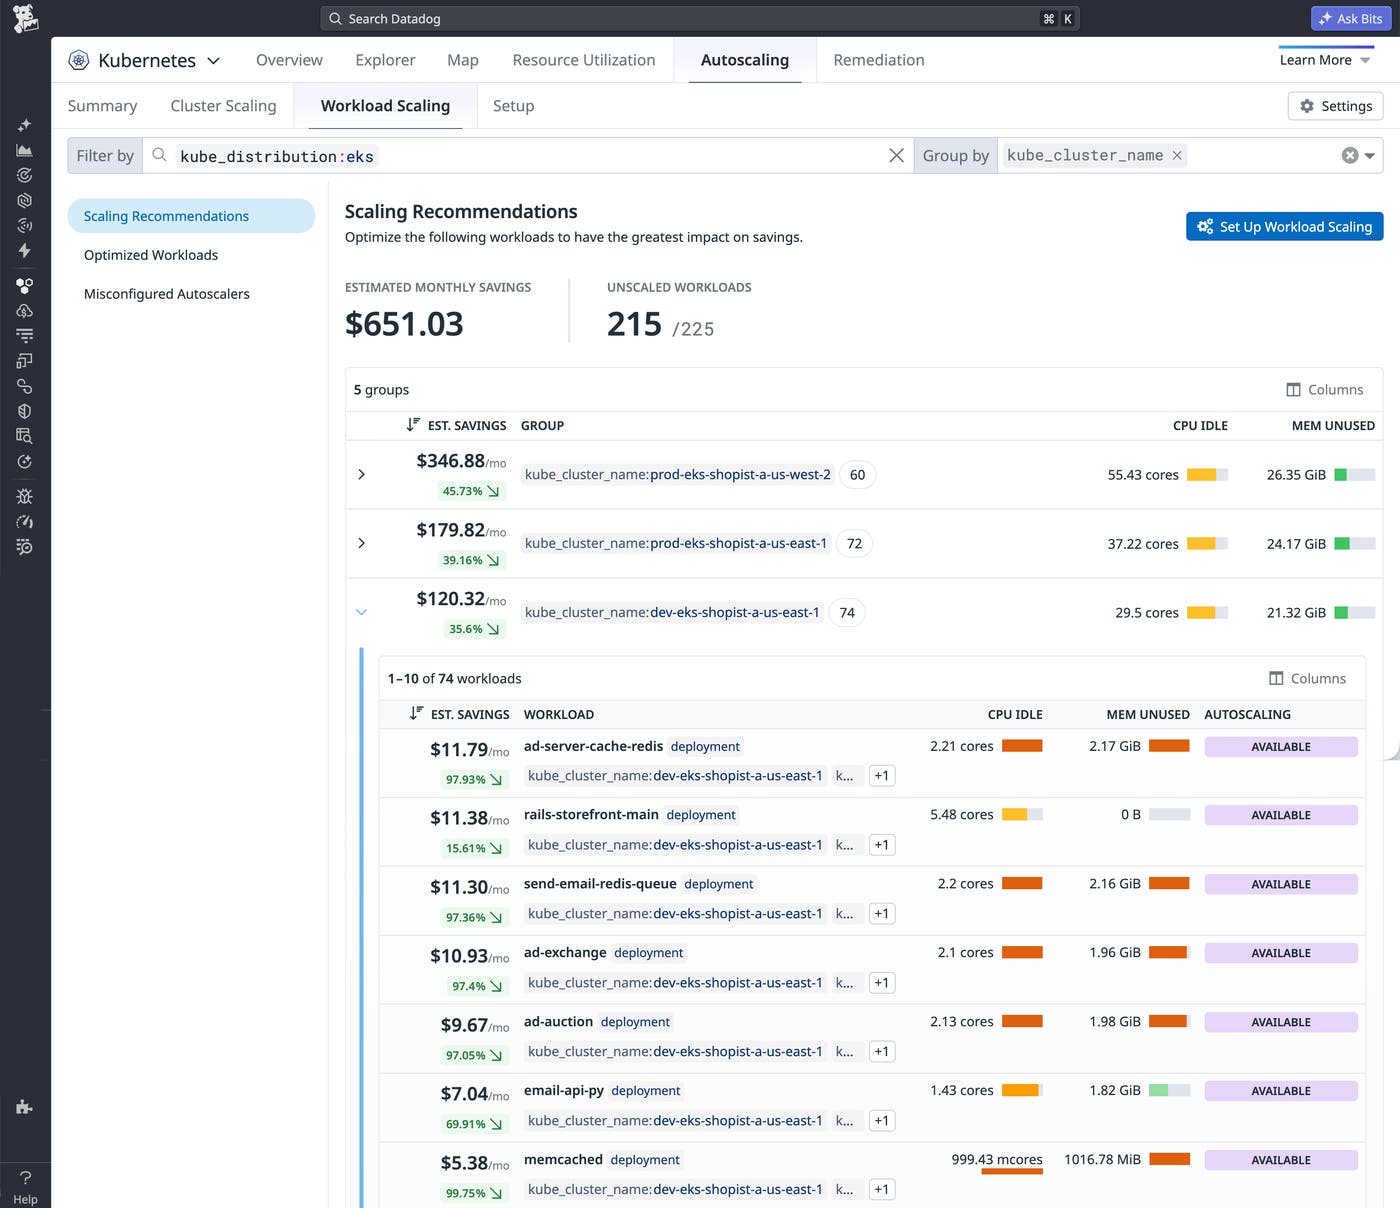Switch to the Overview tab

pos(289,60)
